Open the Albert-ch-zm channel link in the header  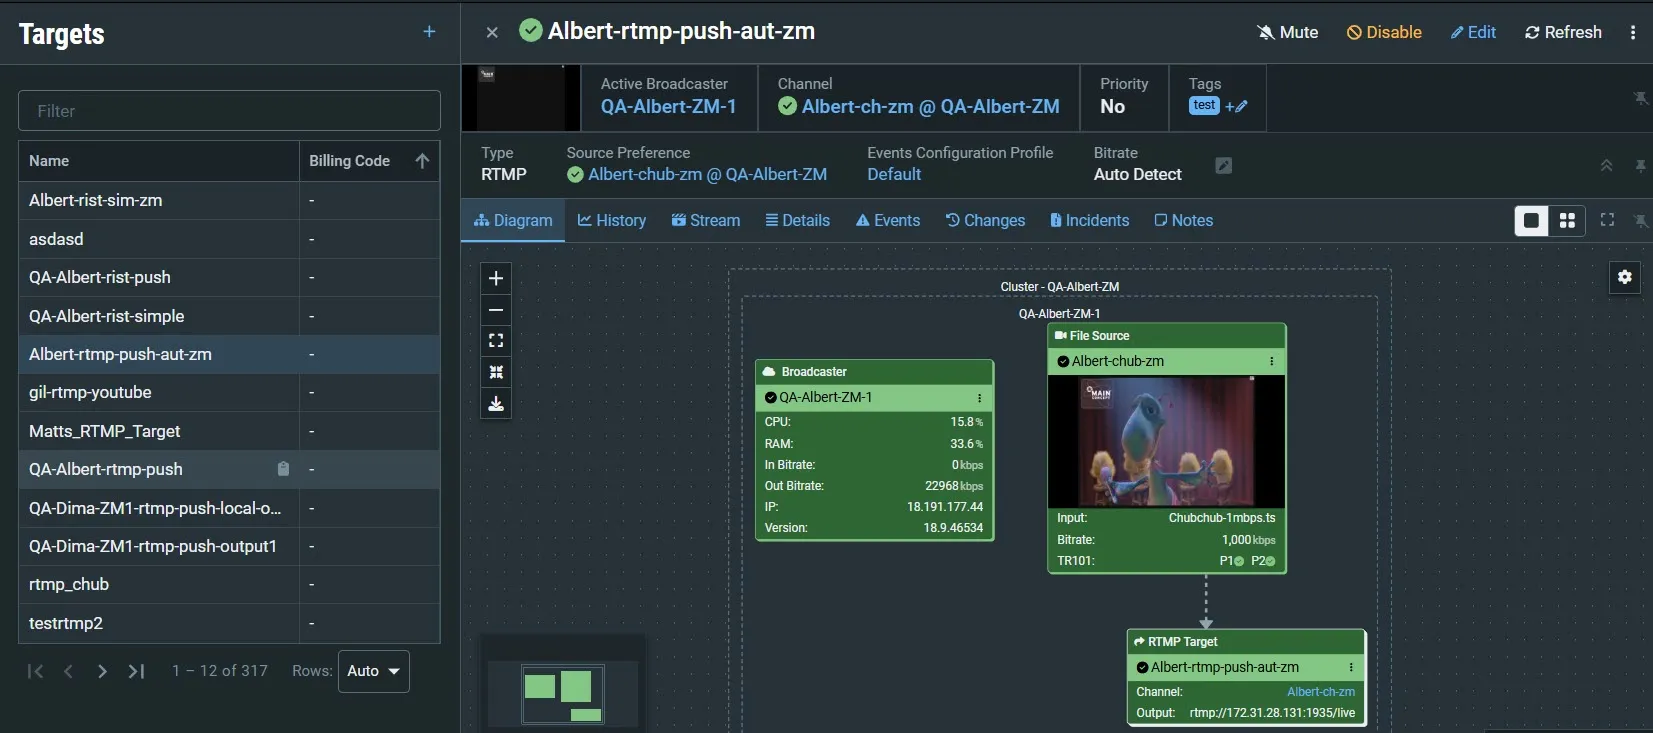(931, 107)
